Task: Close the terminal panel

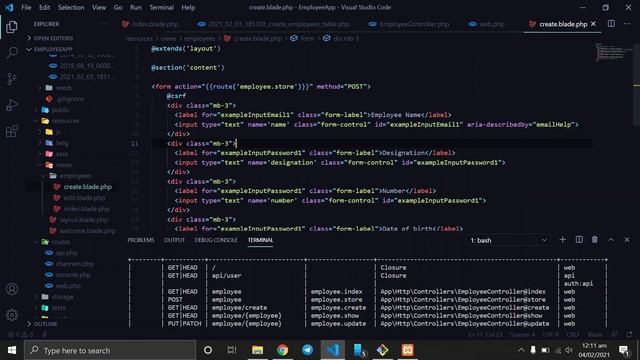Action: coord(627,240)
